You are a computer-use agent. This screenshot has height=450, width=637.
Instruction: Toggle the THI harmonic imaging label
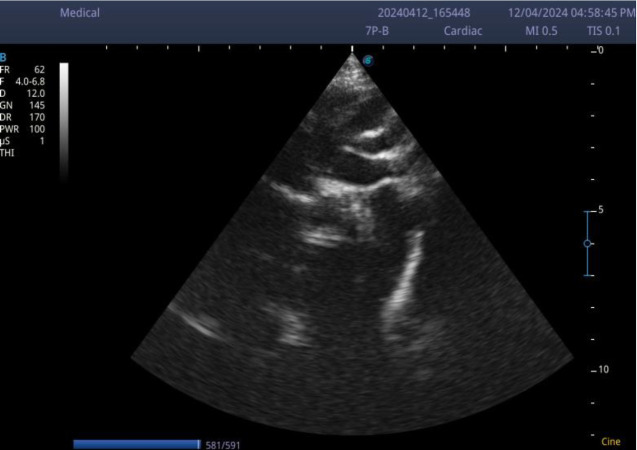pyautogui.click(x=8, y=152)
